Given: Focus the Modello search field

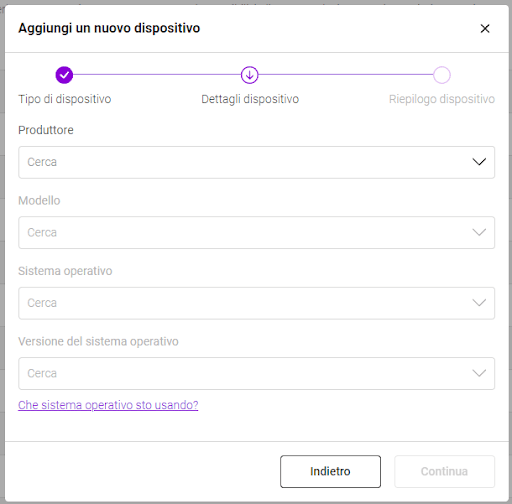Looking at the screenshot, I should point(256,233).
